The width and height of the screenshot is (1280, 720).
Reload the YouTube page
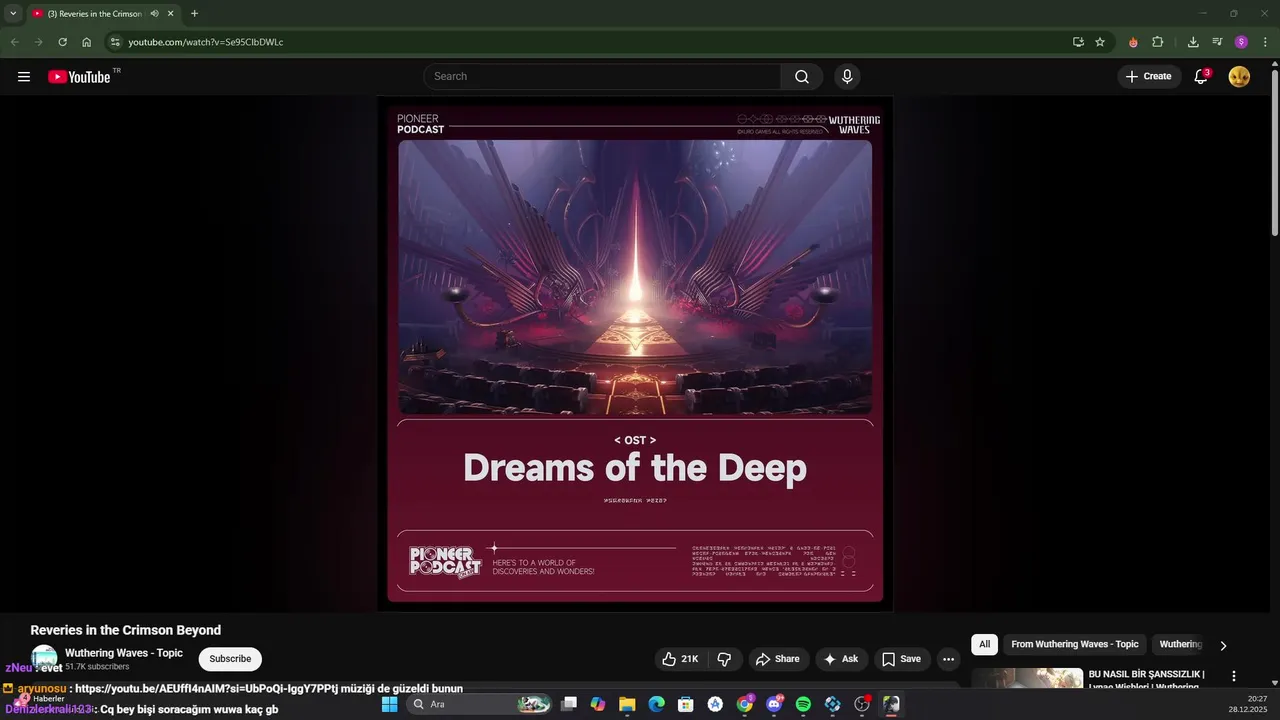click(62, 42)
